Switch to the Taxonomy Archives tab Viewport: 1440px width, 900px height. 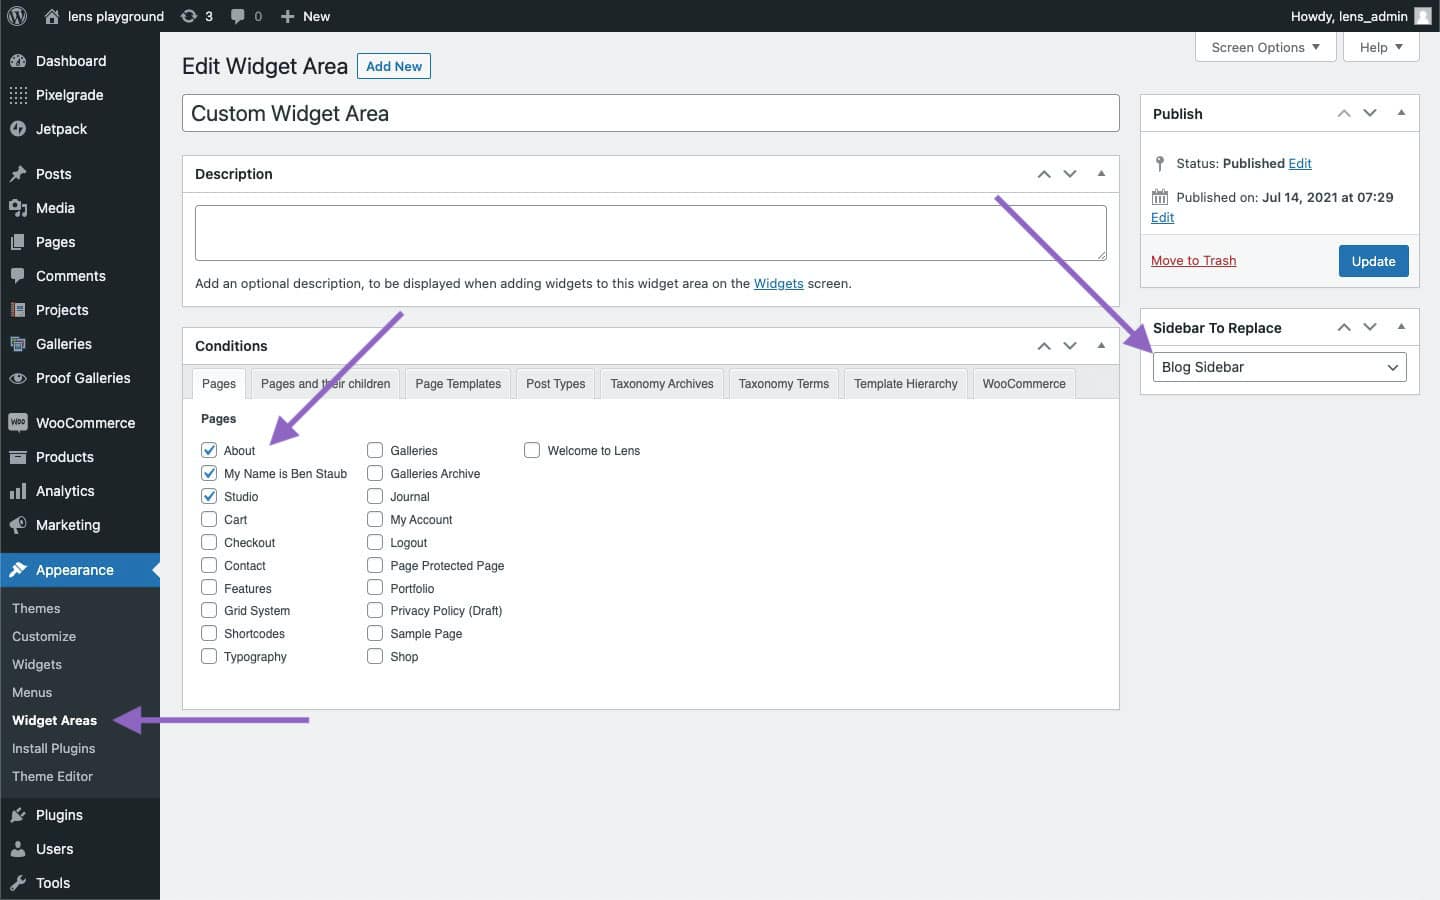click(x=662, y=384)
